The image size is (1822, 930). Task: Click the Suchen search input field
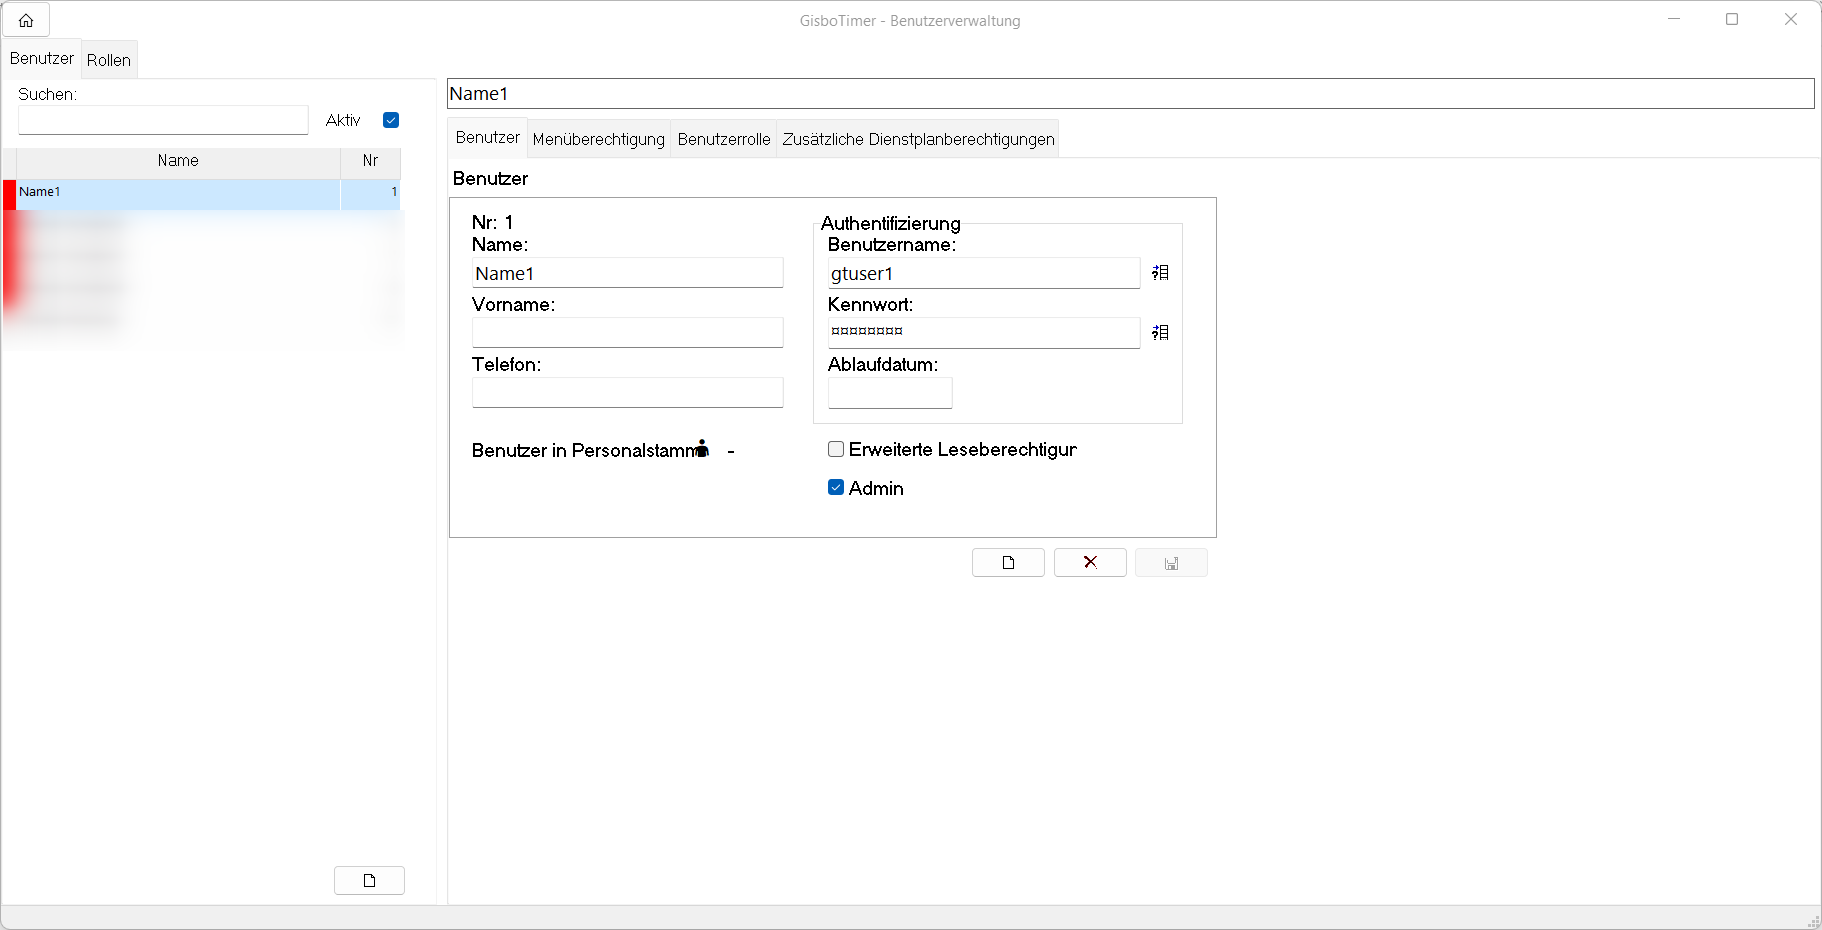(x=163, y=121)
